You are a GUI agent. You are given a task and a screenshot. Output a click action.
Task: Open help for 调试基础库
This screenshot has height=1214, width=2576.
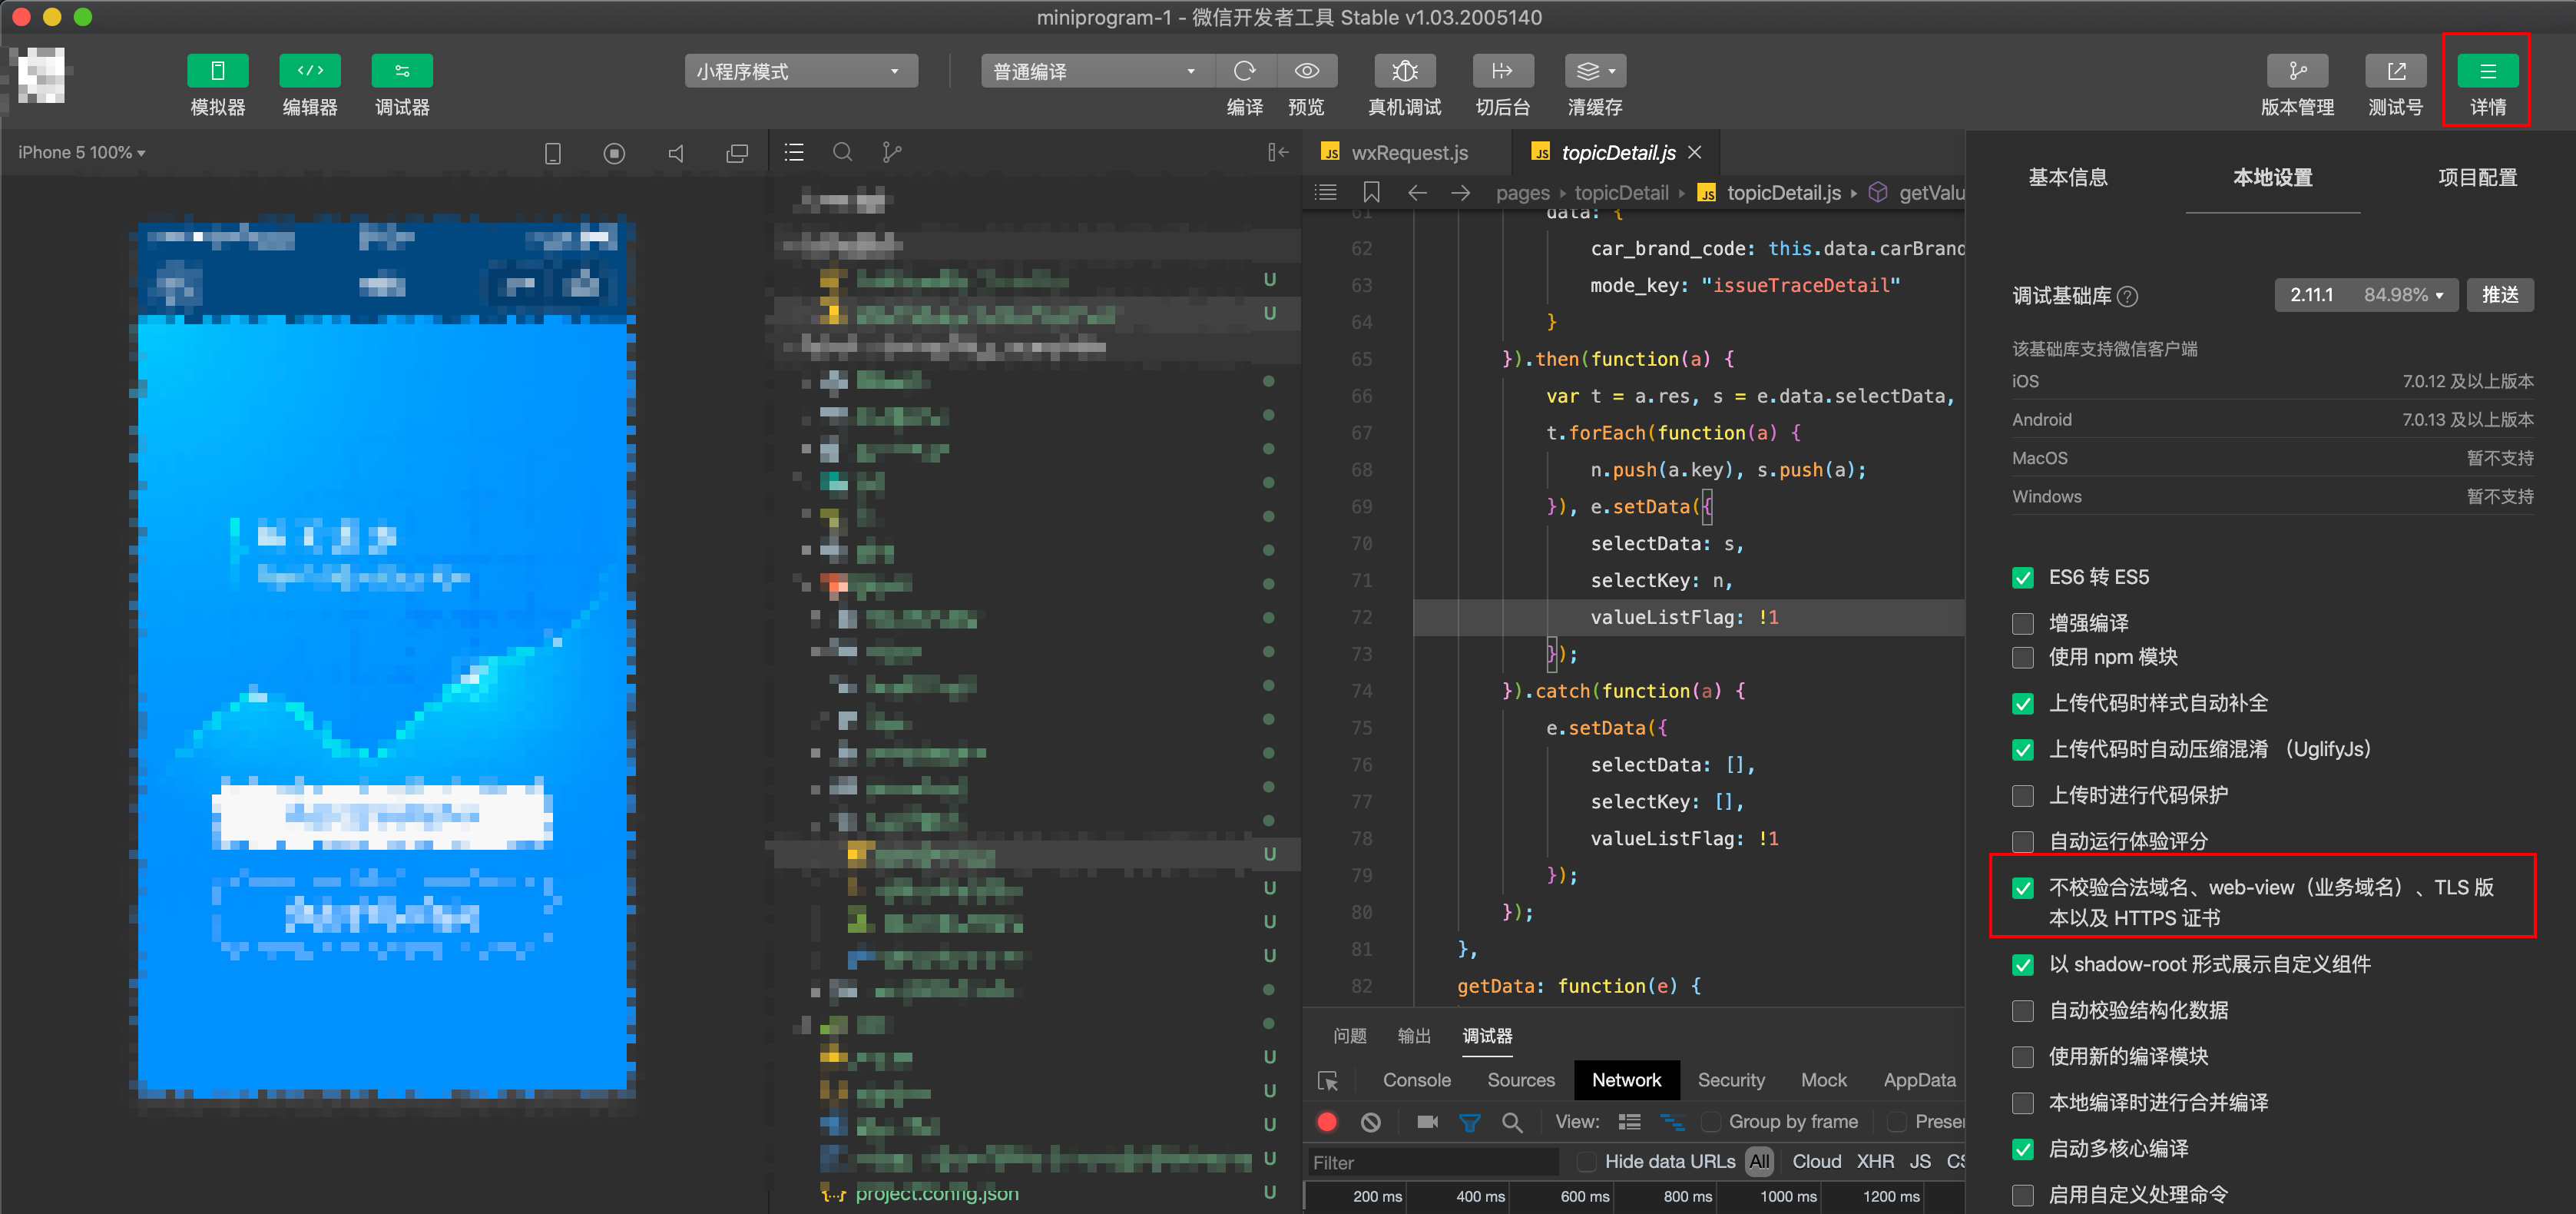pyautogui.click(x=2128, y=296)
